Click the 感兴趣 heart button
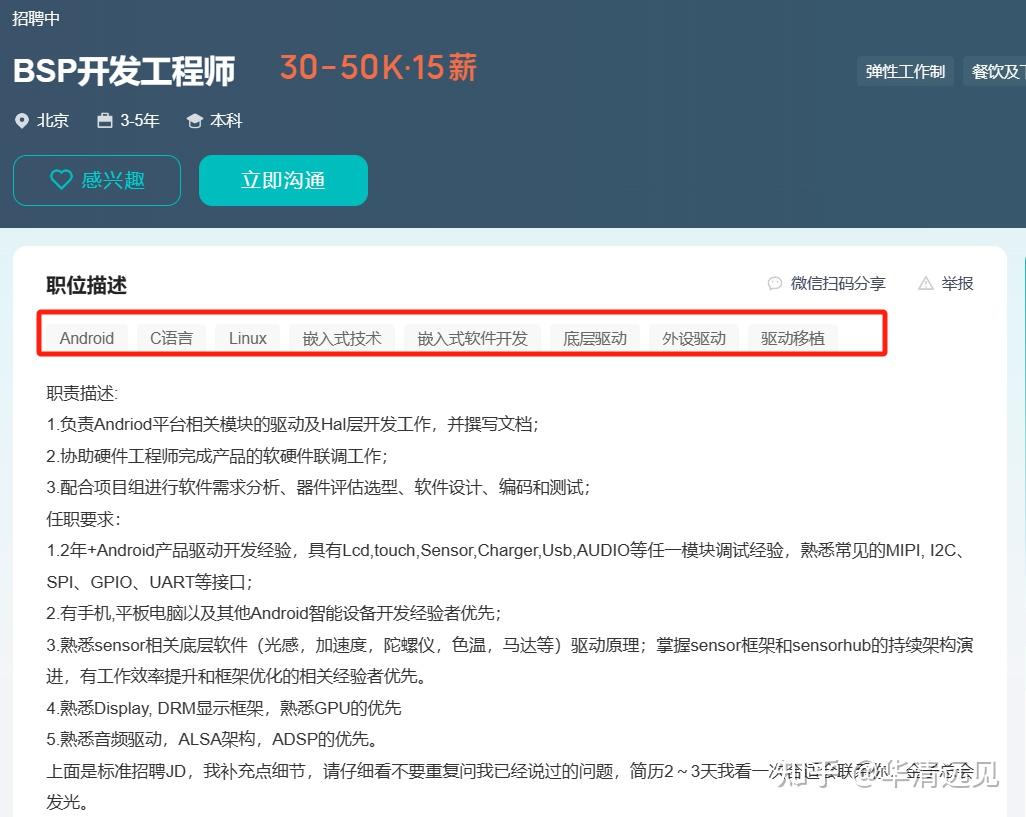Image resolution: width=1026 pixels, height=817 pixels. pyautogui.click(x=97, y=181)
